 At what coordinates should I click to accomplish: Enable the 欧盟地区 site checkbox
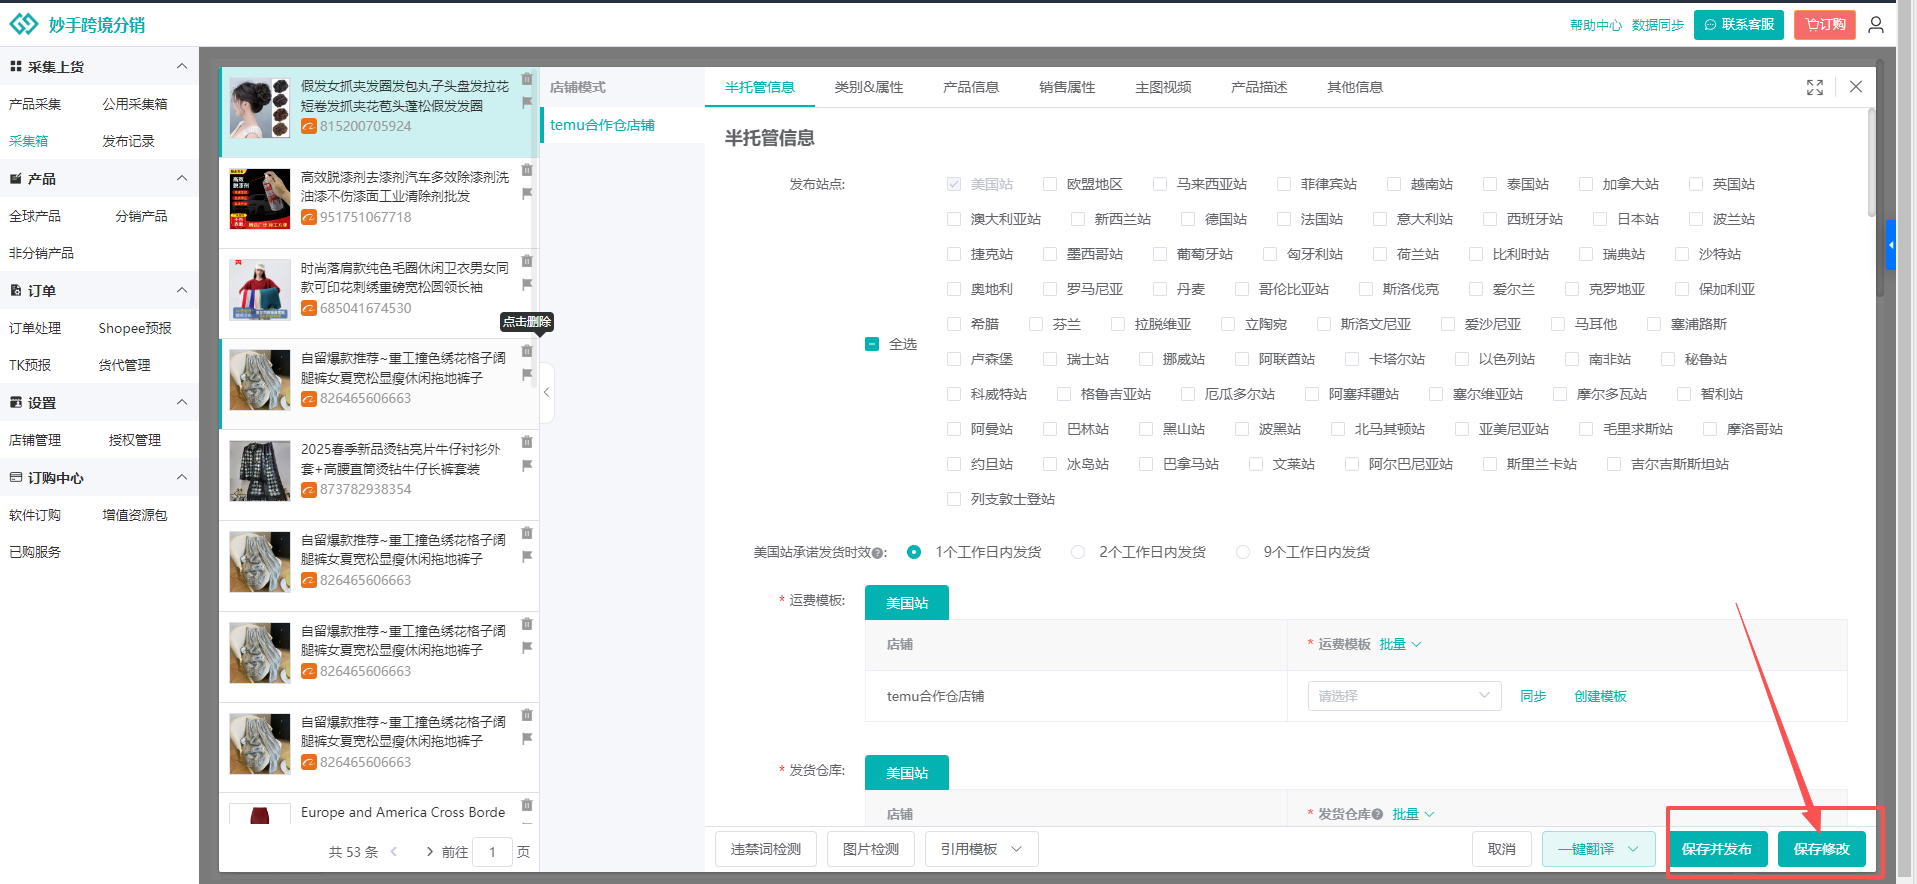click(1050, 184)
